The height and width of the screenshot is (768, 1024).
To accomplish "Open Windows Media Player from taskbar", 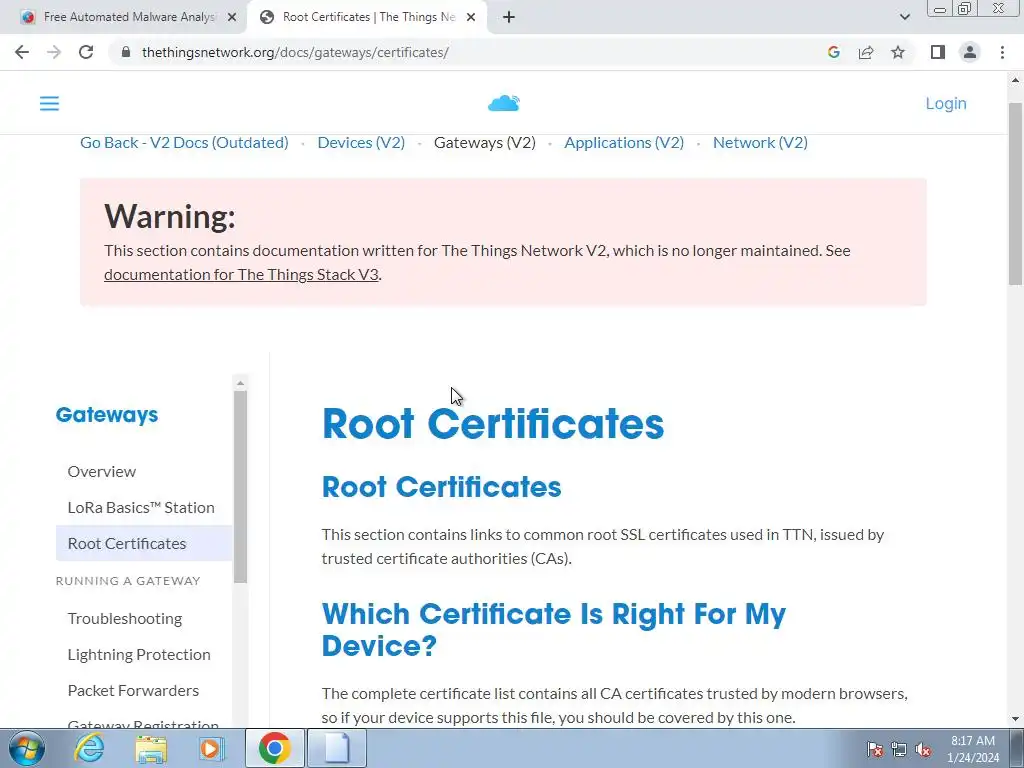I will coord(211,748).
